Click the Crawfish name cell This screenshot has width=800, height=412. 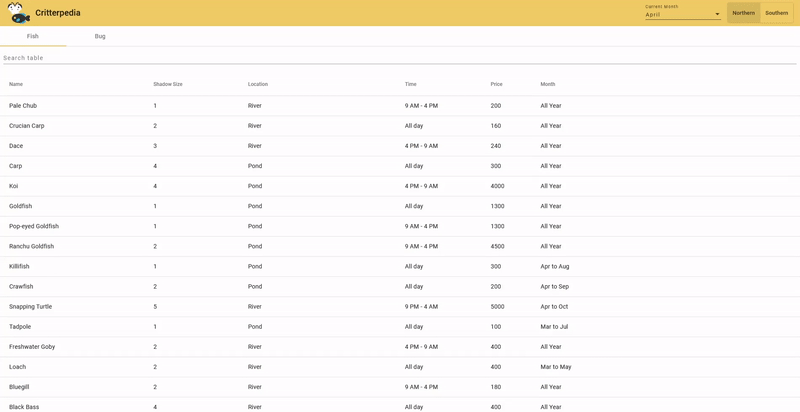[x=21, y=287]
